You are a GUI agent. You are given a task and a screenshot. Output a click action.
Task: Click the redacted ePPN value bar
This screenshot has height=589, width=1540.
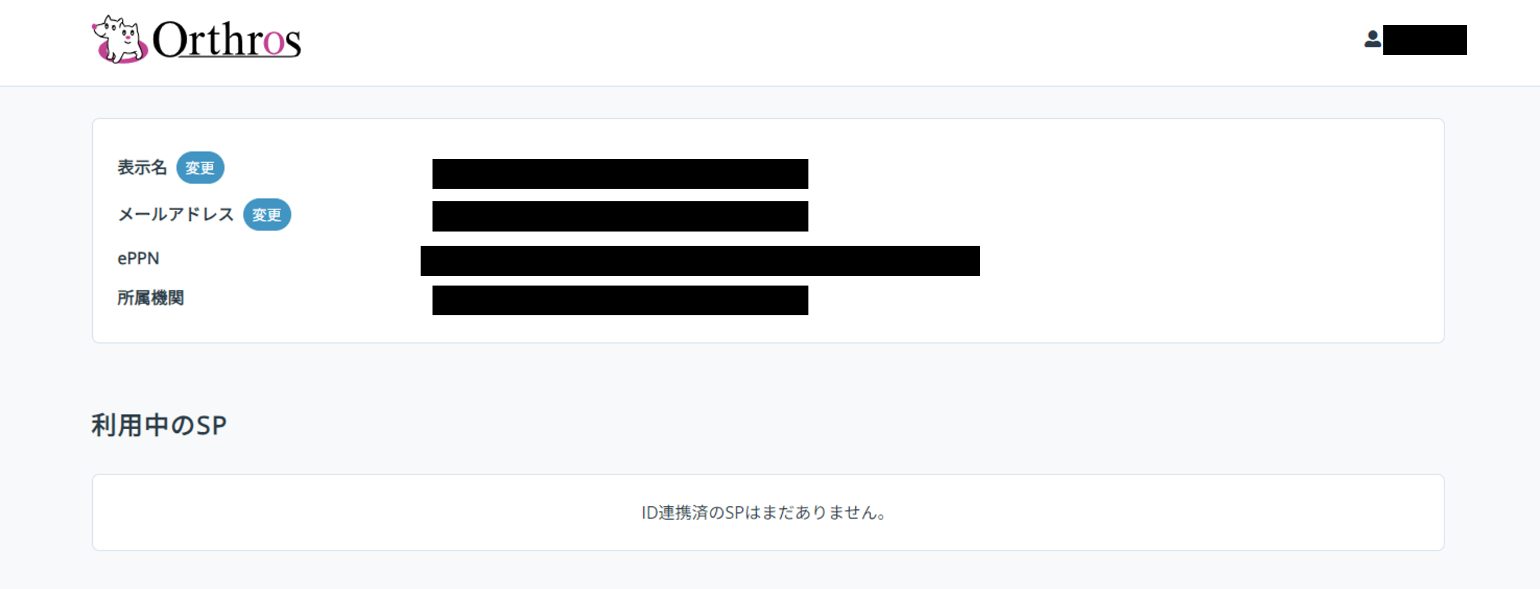pos(700,260)
